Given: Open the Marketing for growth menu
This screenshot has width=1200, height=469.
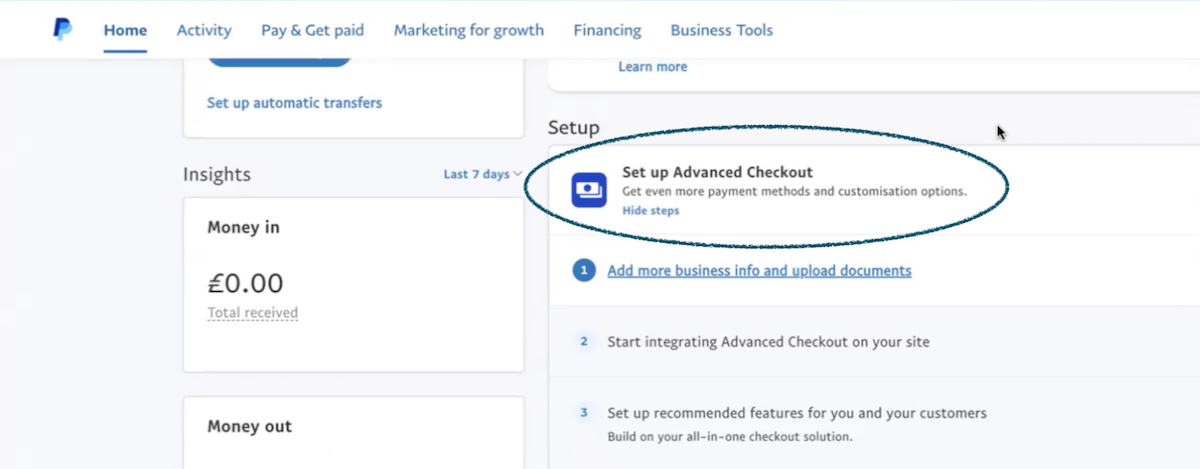Looking at the screenshot, I should (468, 30).
